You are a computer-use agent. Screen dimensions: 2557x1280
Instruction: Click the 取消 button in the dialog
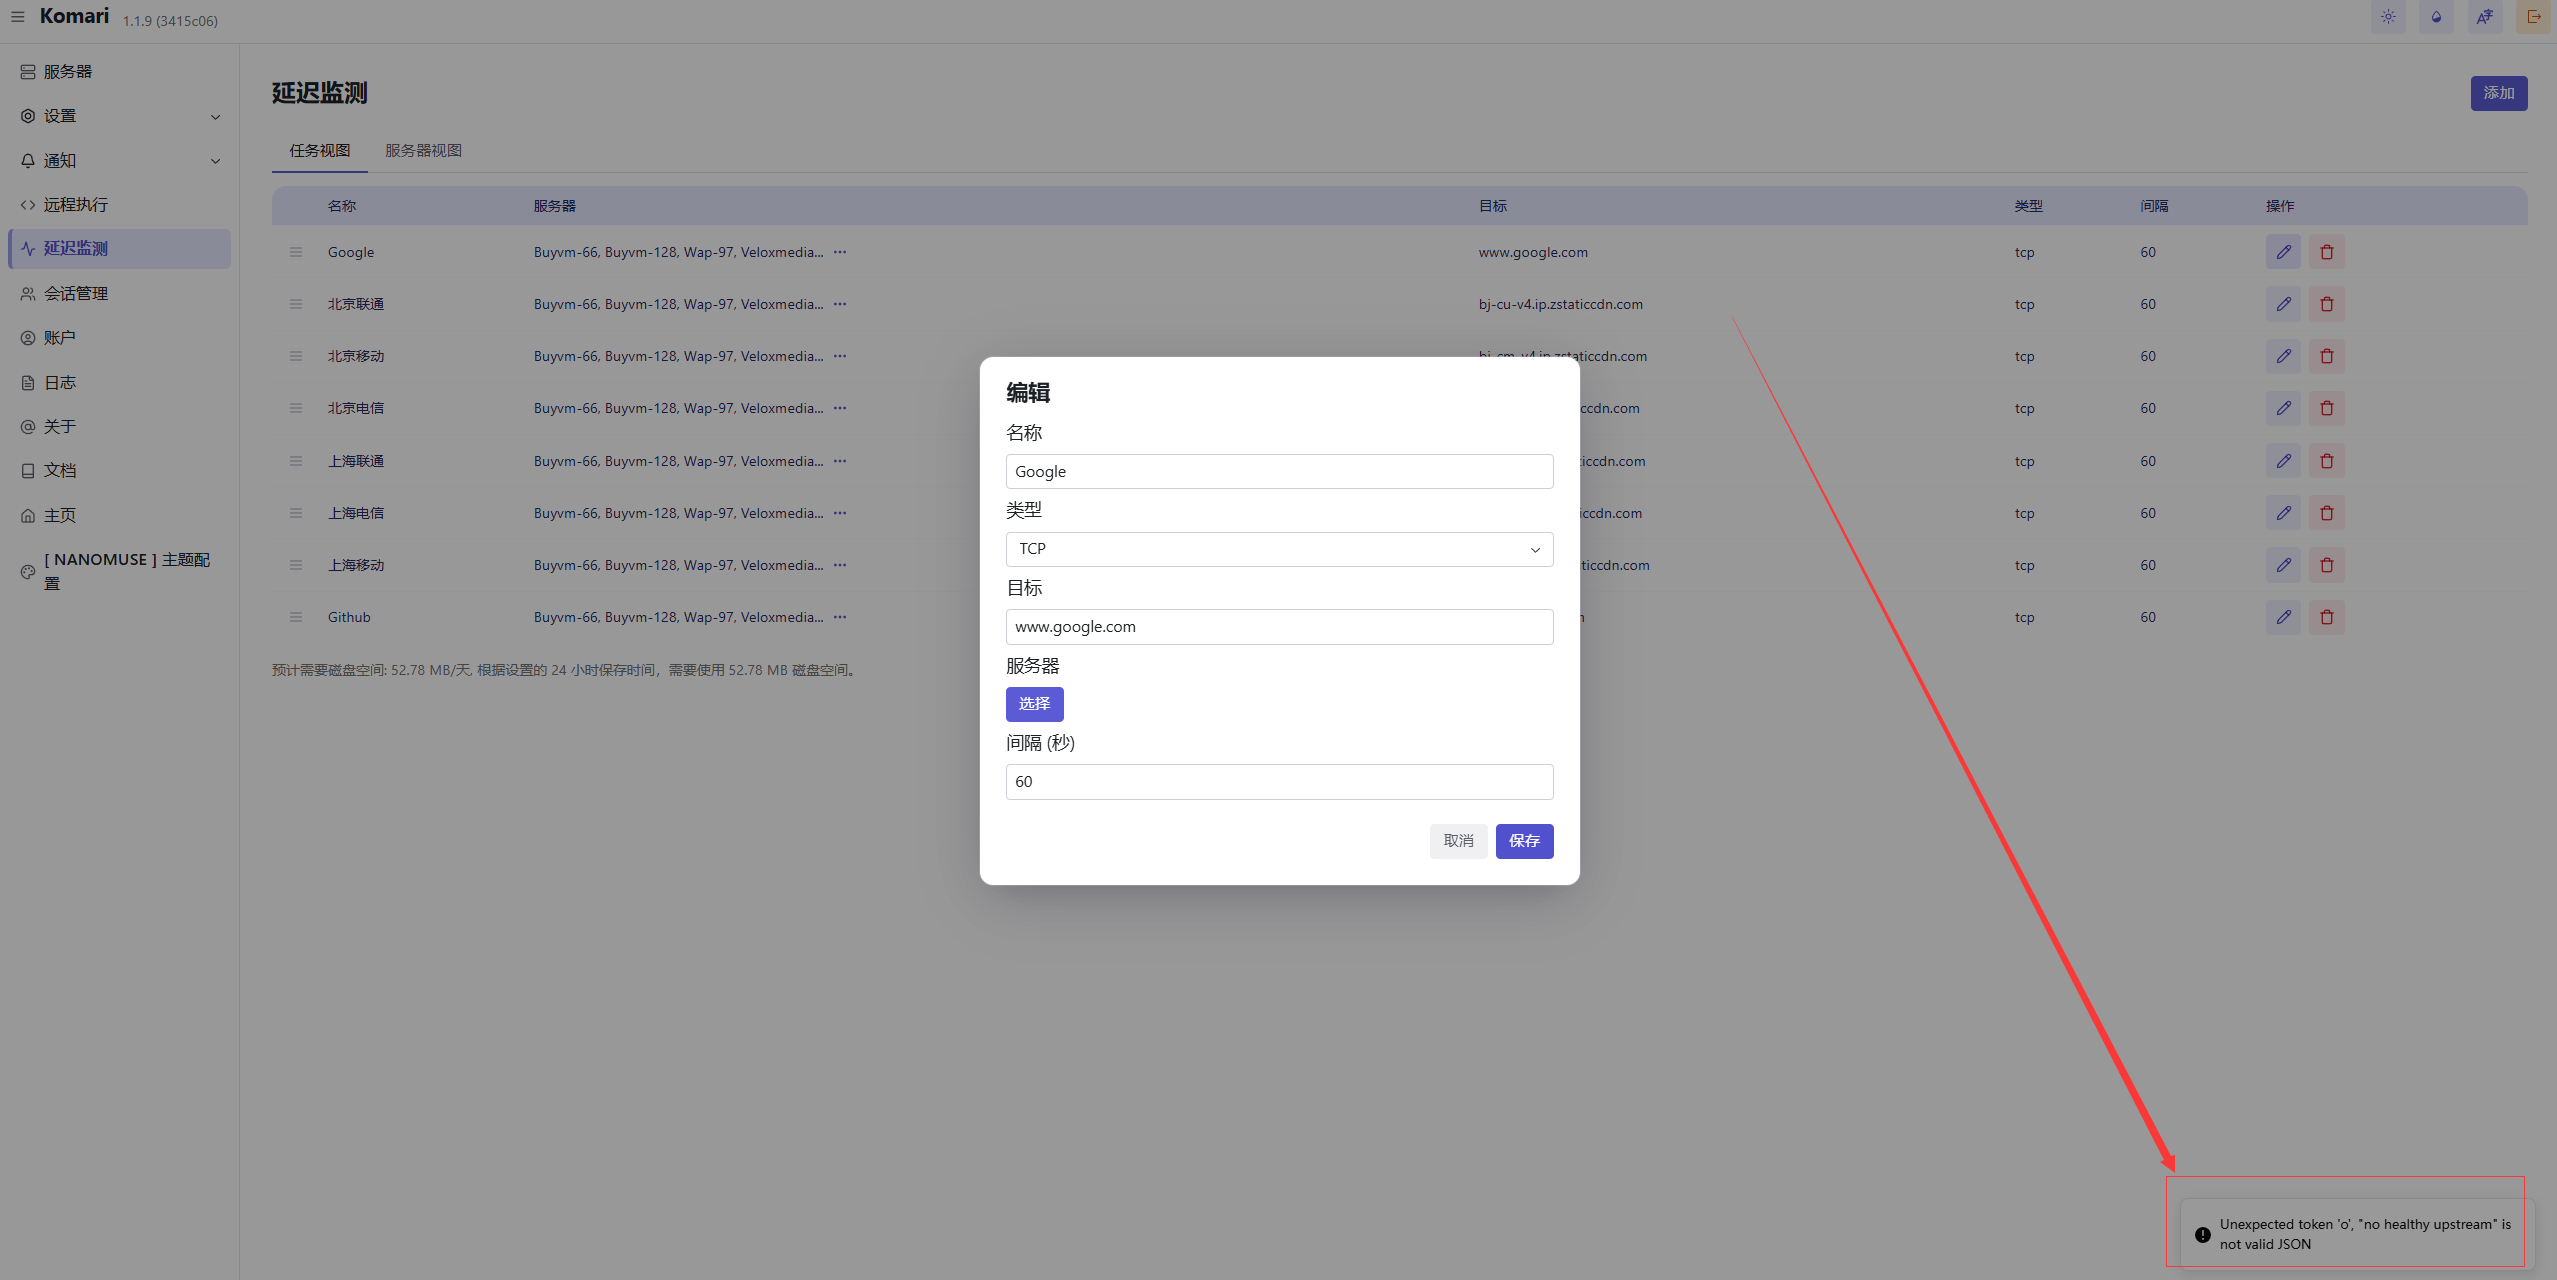tap(1458, 841)
